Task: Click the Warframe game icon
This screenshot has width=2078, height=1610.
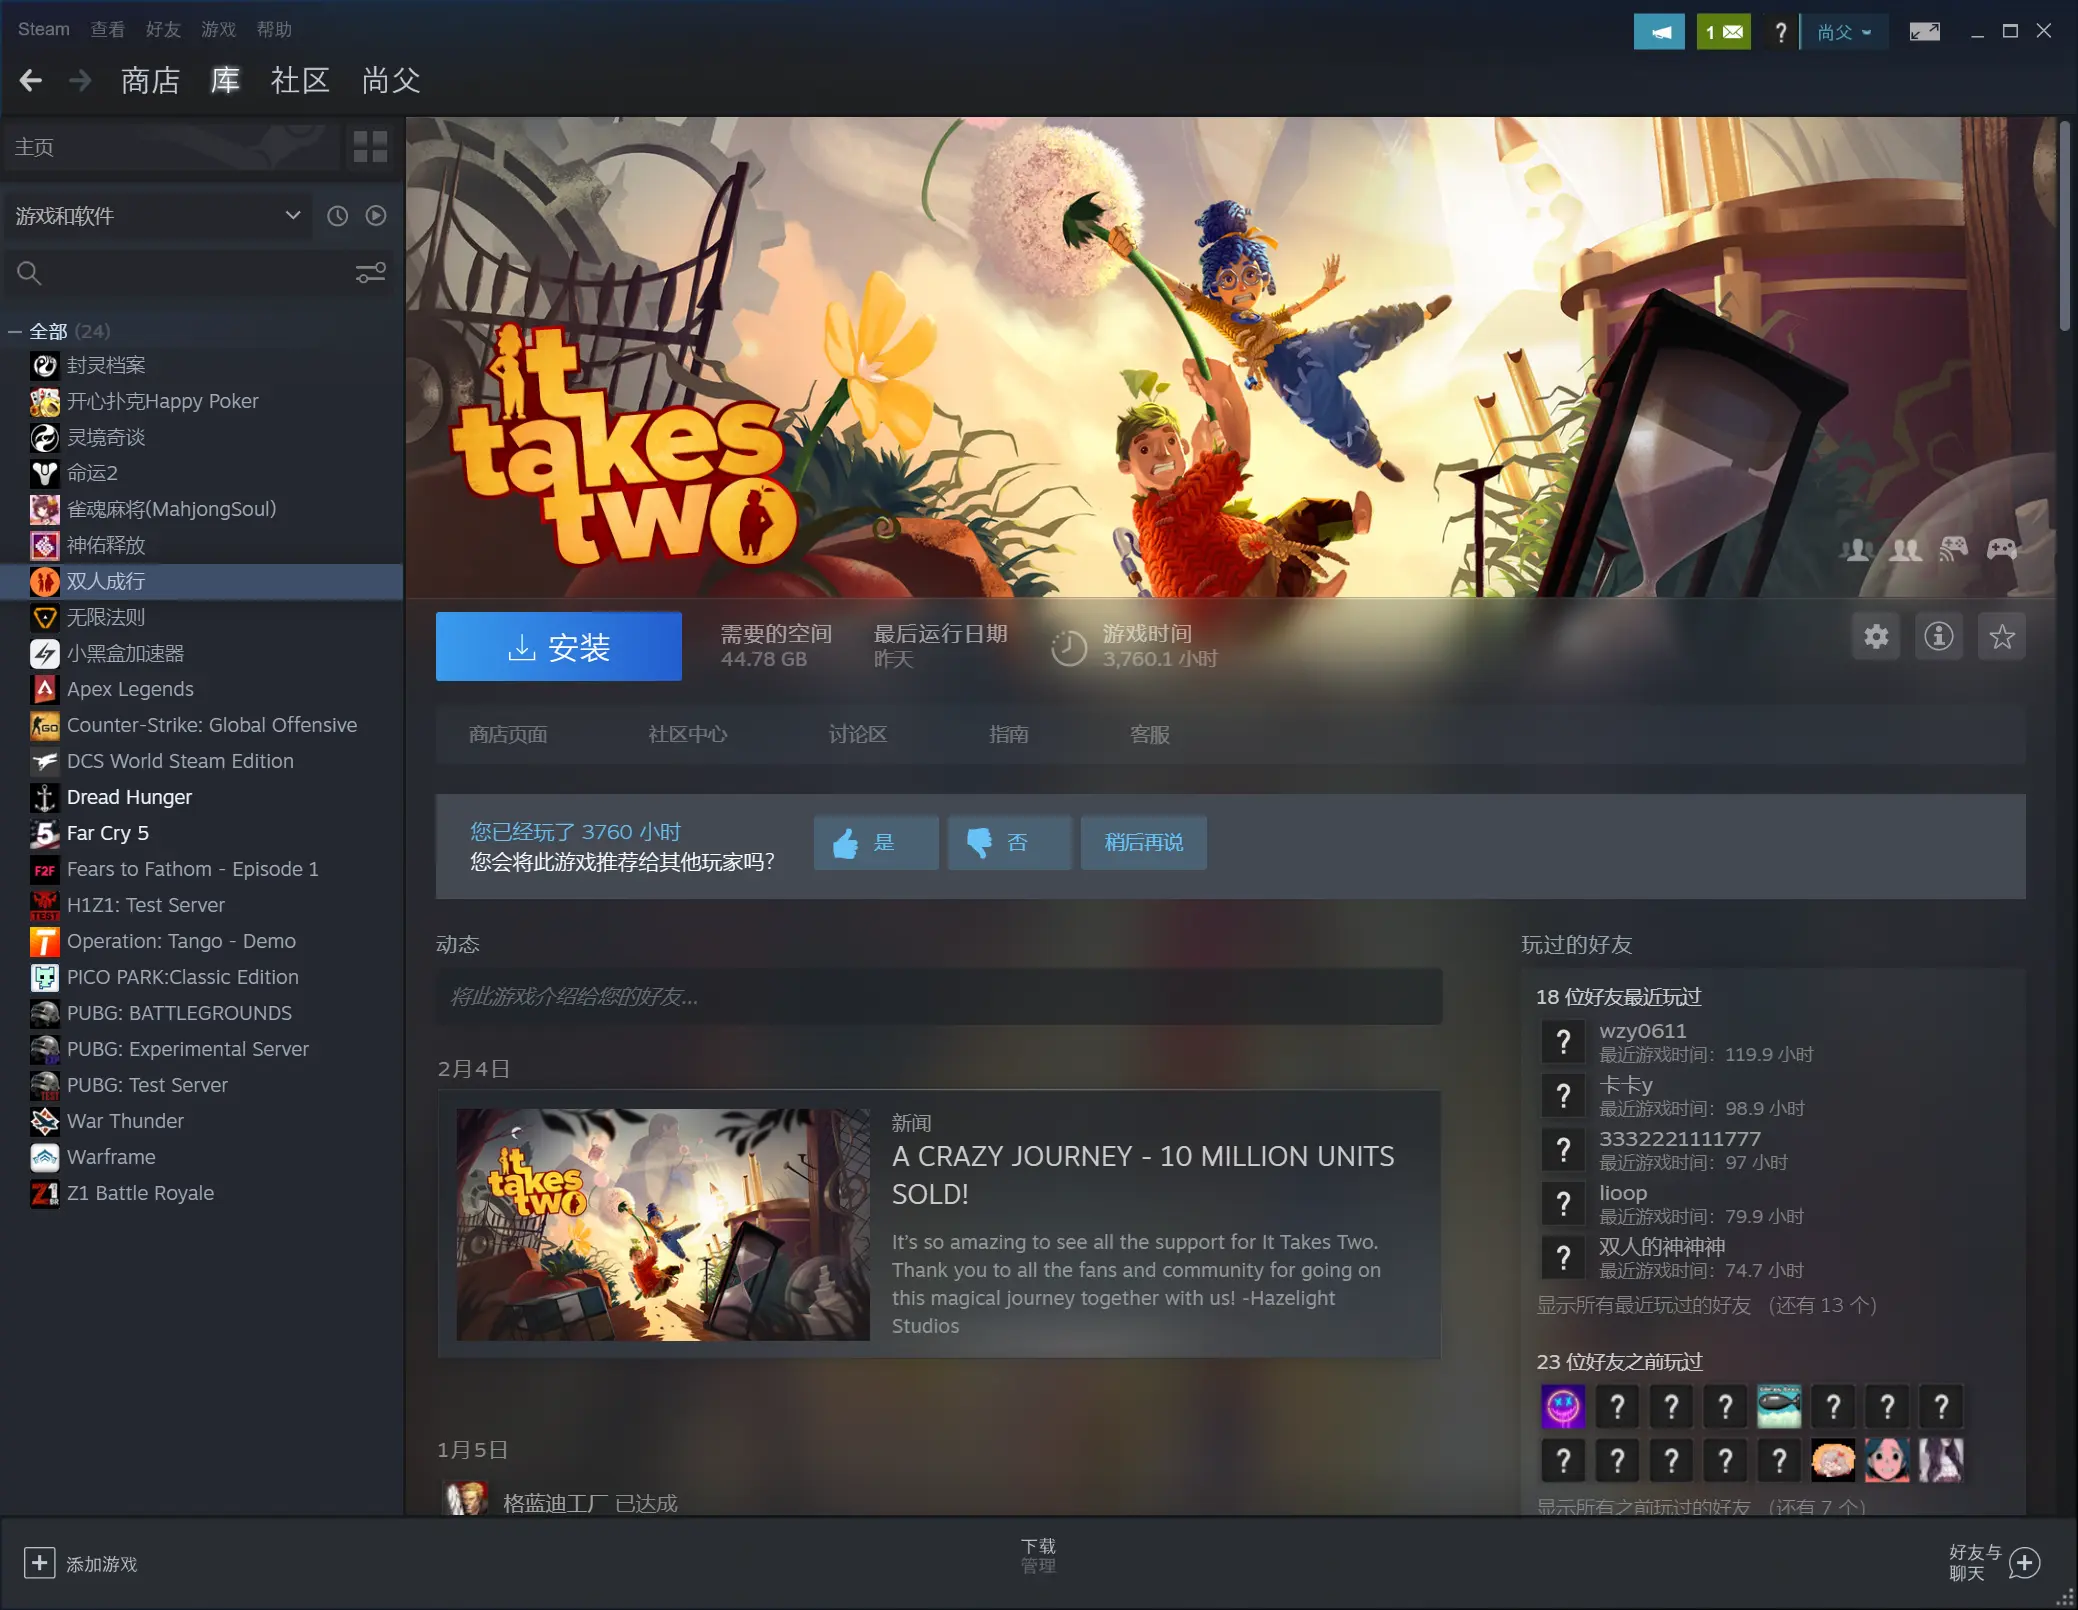Action: (x=44, y=1157)
